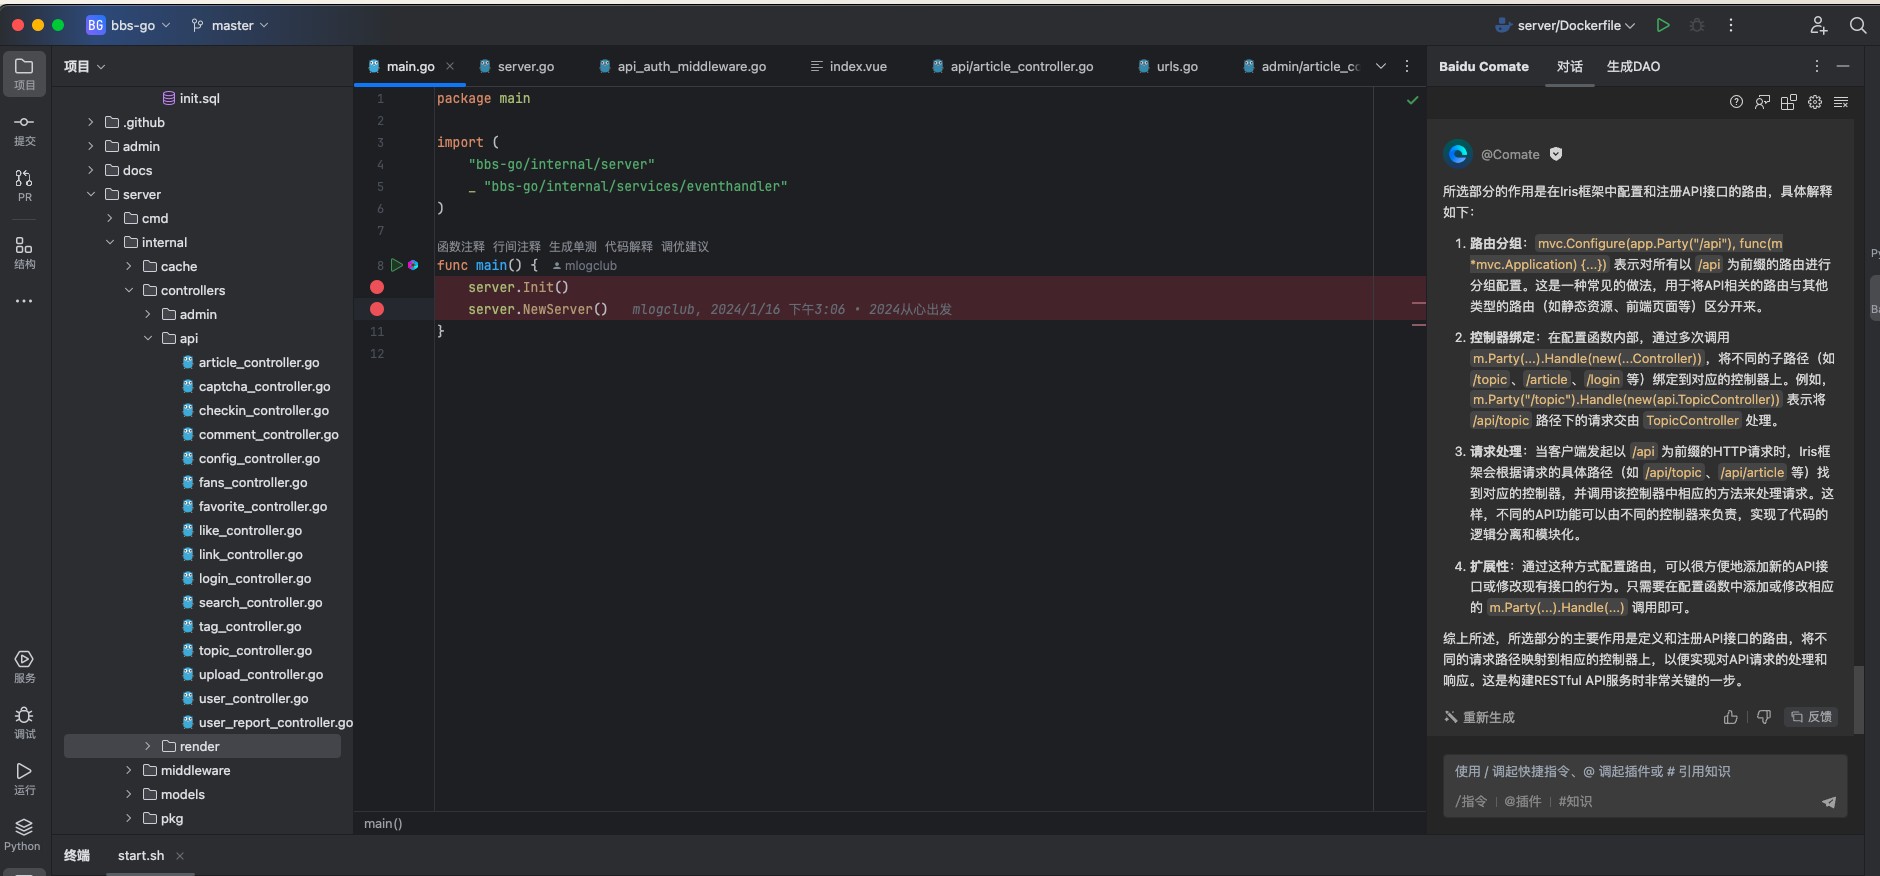Image resolution: width=1880 pixels, height=876 pixels.
Task: Open the Structure (结构) tool window
Action: [x=24, y=253]
